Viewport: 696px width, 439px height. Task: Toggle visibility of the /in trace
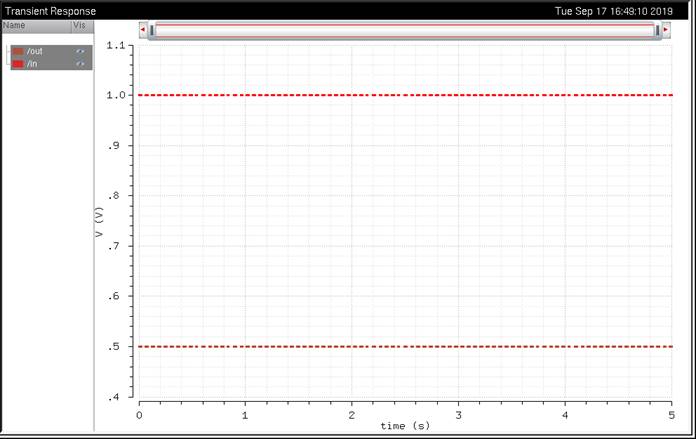(80, 64)
